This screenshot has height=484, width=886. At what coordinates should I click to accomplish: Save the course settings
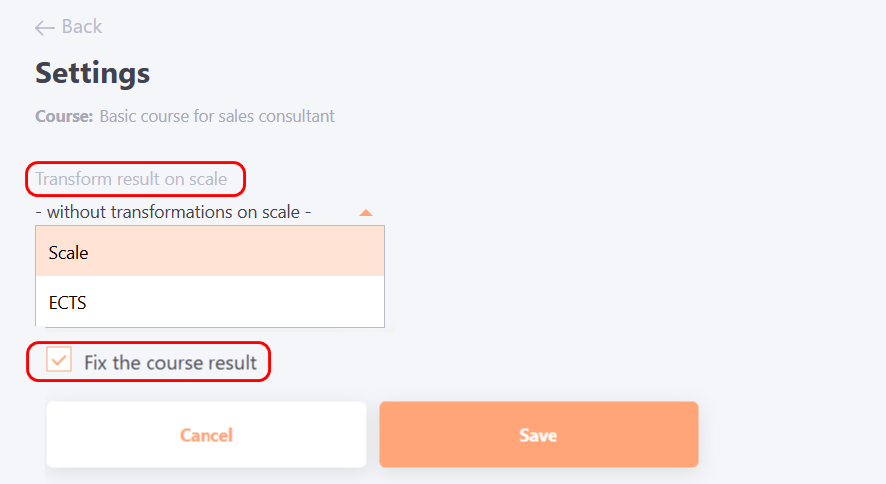tap(538, 435)
